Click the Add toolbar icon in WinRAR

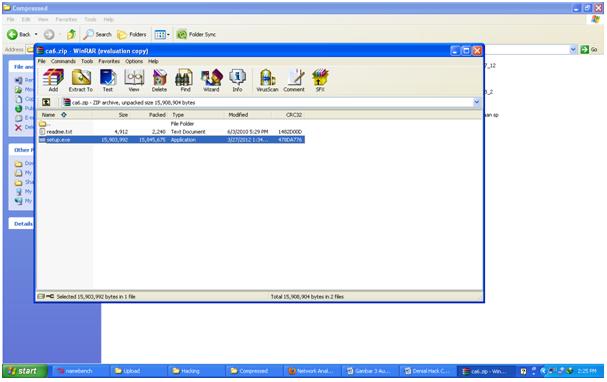(x=53, y=81)
